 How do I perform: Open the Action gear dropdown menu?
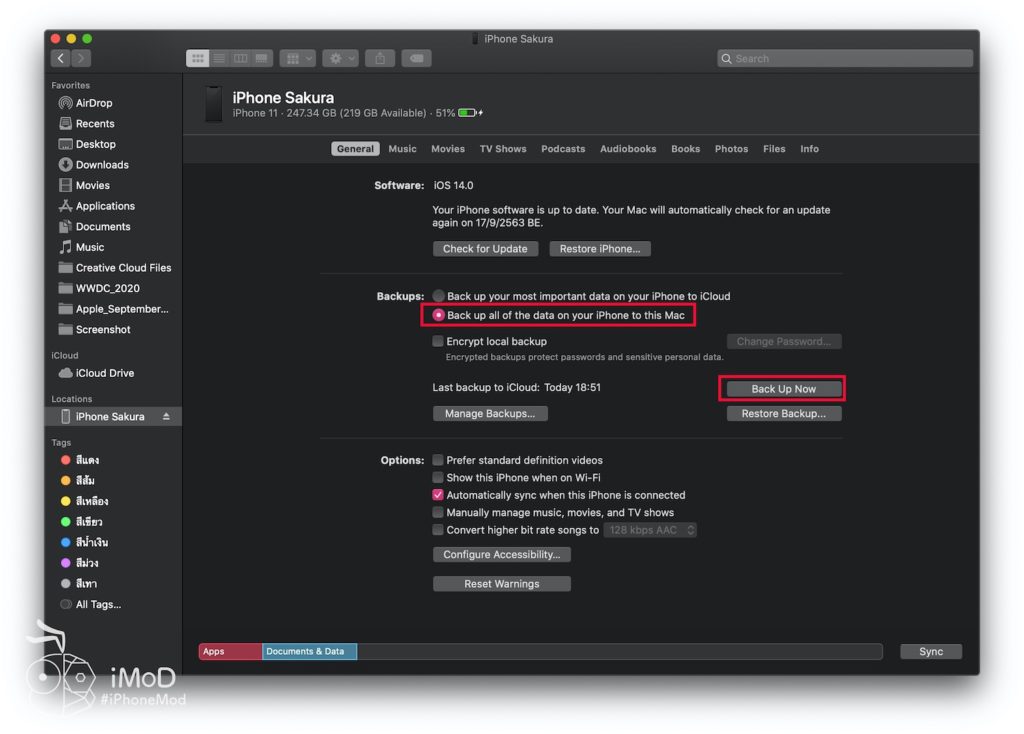click(x=340, y=59)
